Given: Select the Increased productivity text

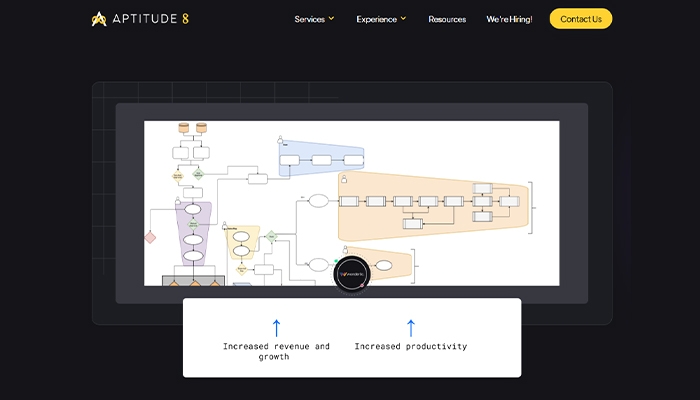Looking at the screenshot, I should (x=410, y=347).
